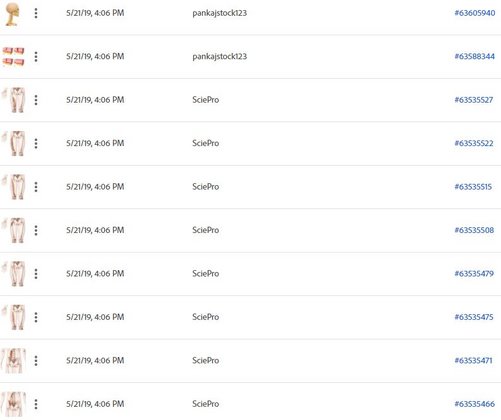Click the skull thumbnail in the first row
The width and height of the screenshot is (501, 420).
click(13, 14)
